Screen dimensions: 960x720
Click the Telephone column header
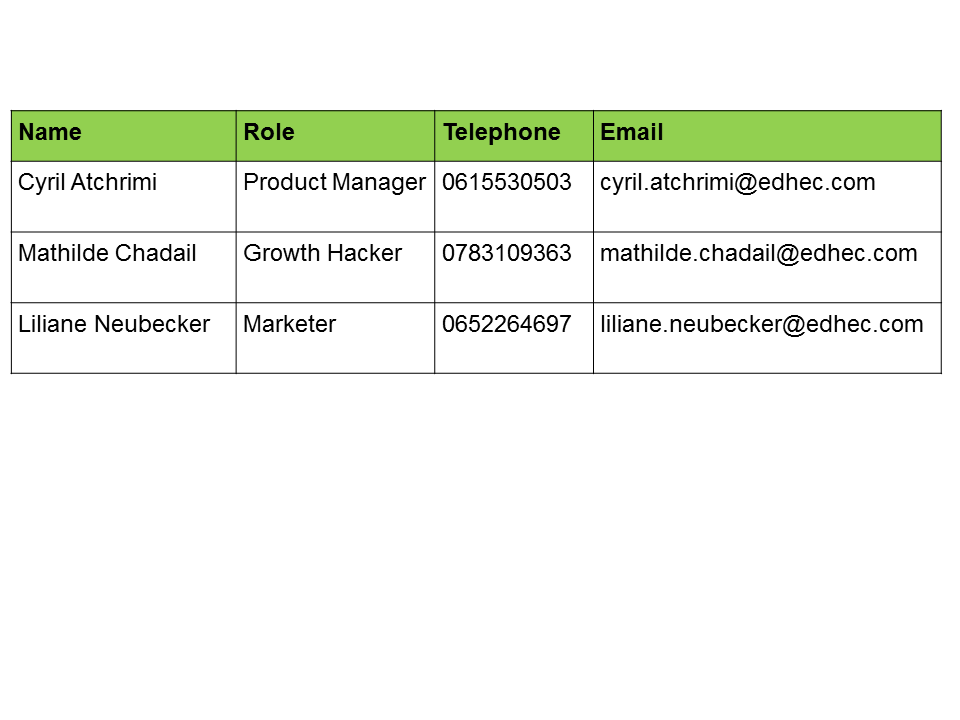(x=502, y=132)
